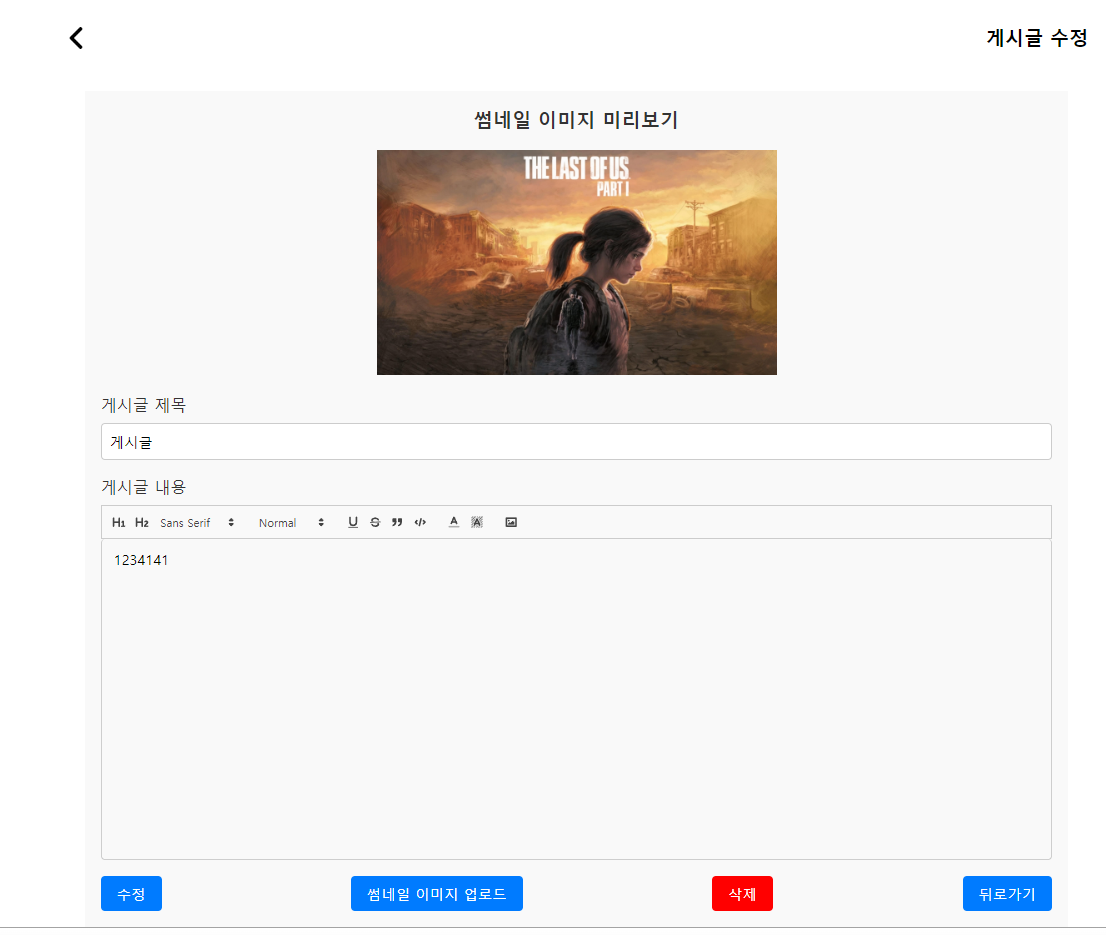
Task: Insert an image into the post content
Action: pos(511,522)
